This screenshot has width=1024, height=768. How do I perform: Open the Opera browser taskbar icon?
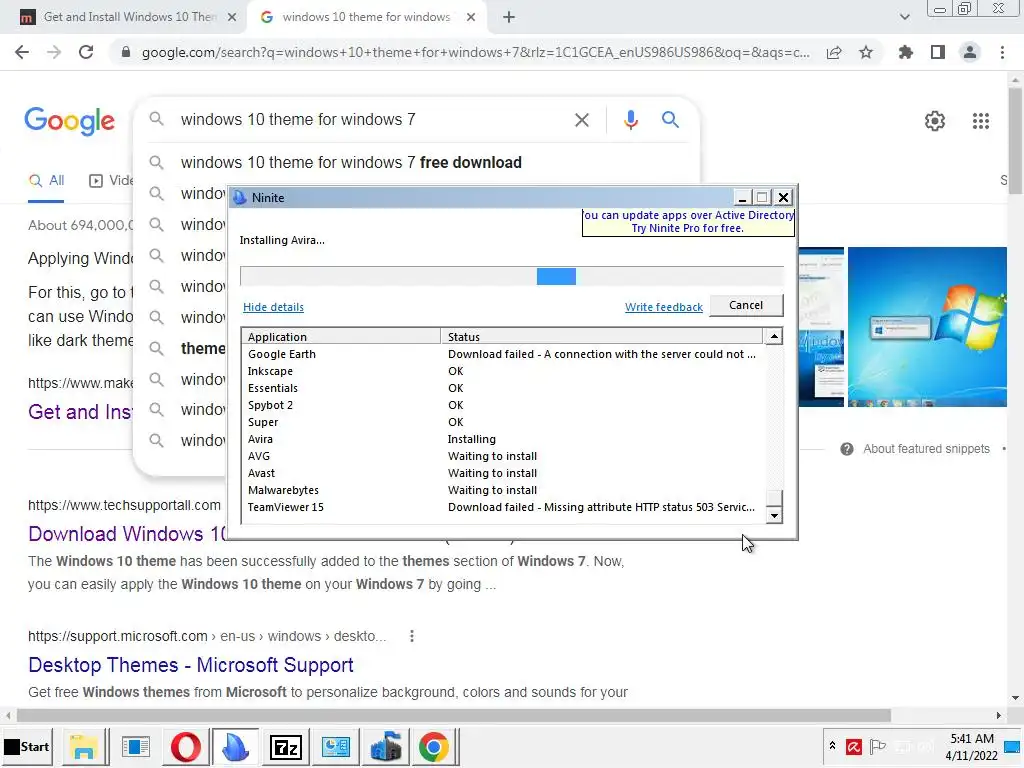[x=185, y=746]
